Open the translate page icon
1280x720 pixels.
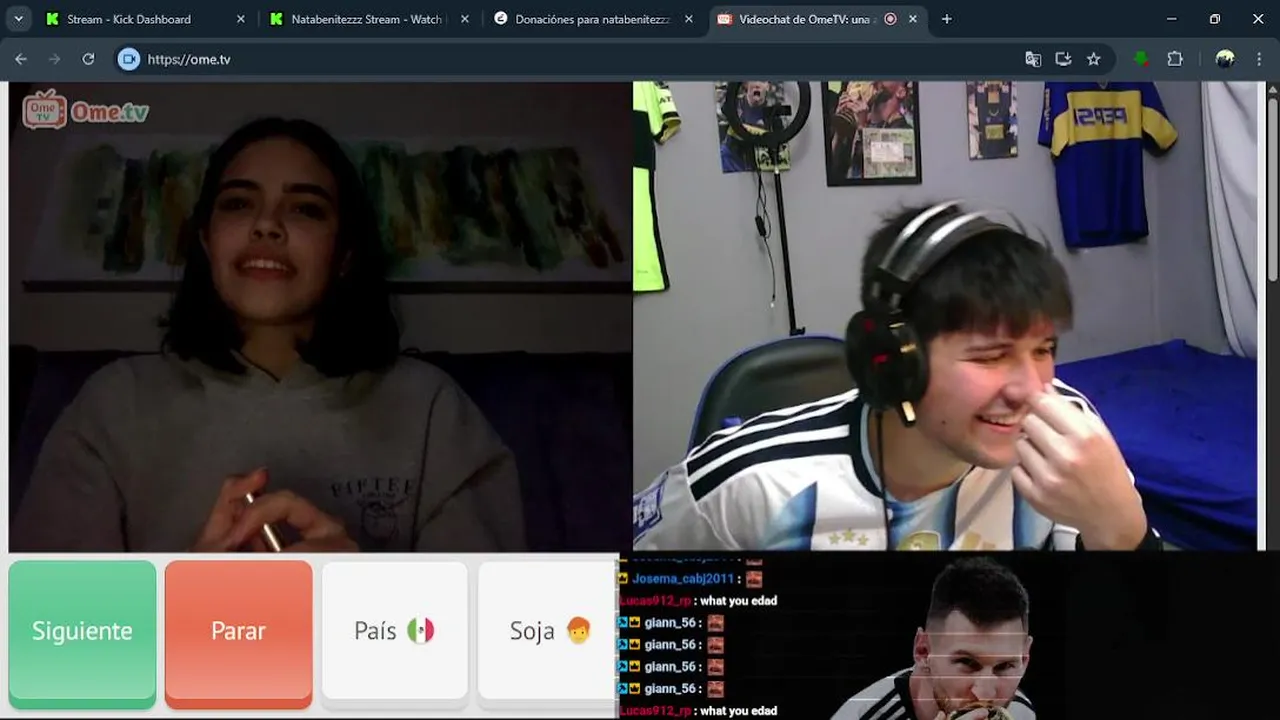(x=1033, y=59)
